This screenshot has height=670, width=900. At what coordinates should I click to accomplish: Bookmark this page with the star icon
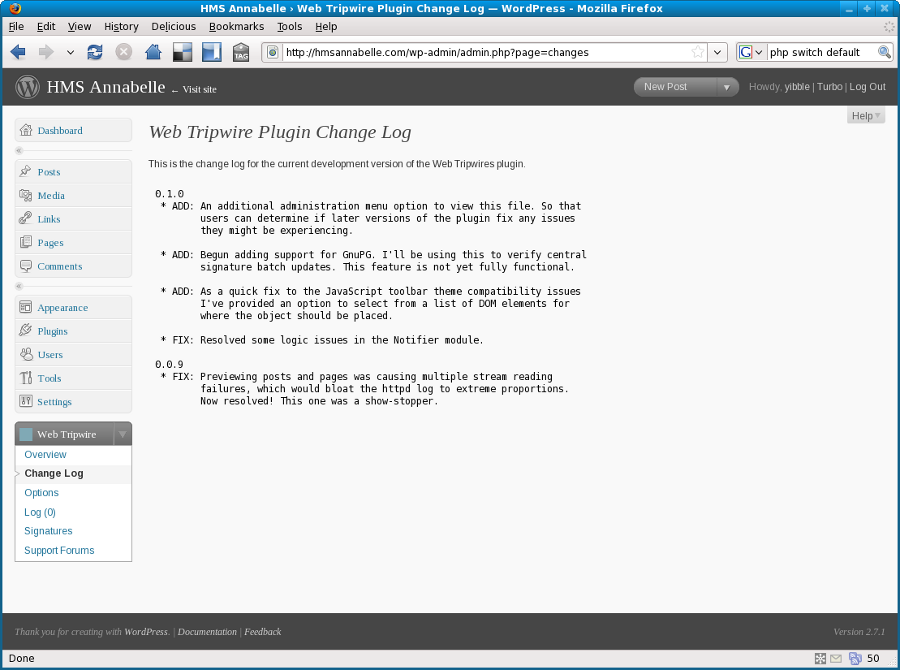point(697,52)
